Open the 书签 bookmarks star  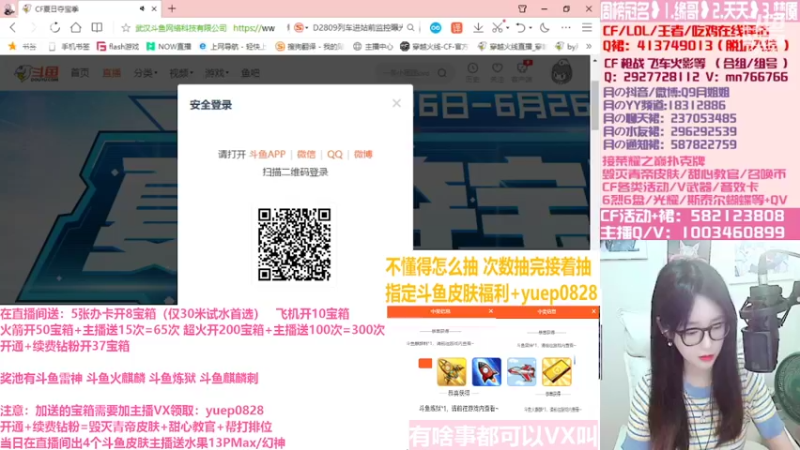click(x=22, y=46)
